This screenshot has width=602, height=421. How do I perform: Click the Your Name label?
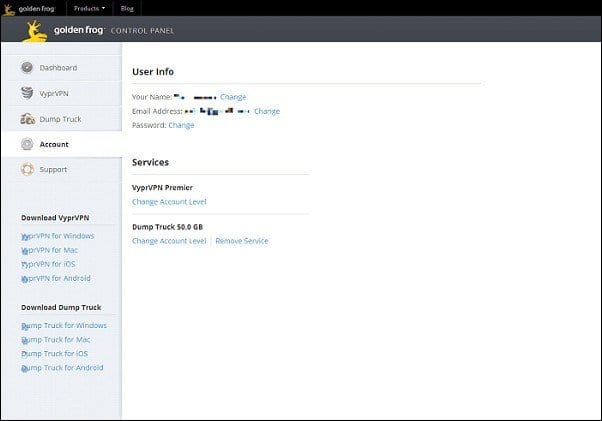[x=152, y=97]
